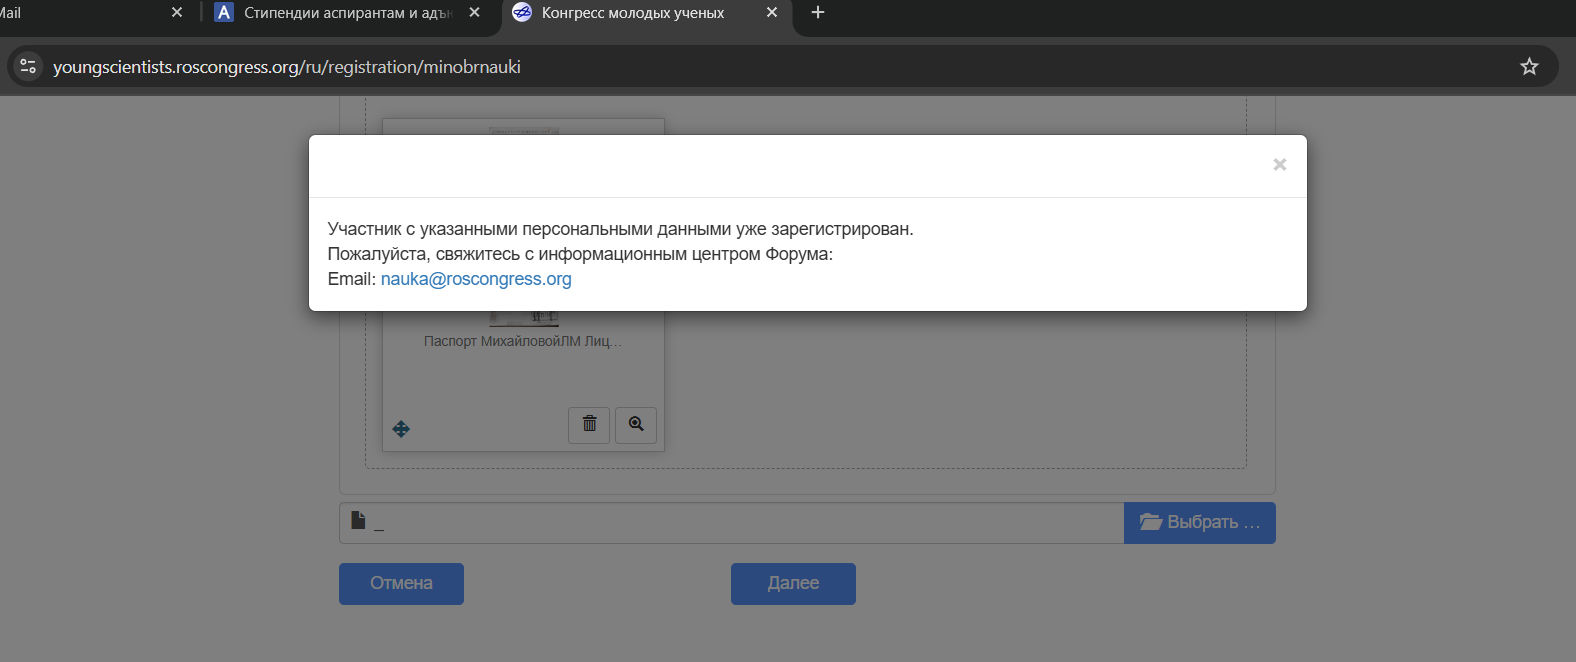Open a new browser tab
The height and width of the screenshot is (662, 1576).
(x=818, y=13)
